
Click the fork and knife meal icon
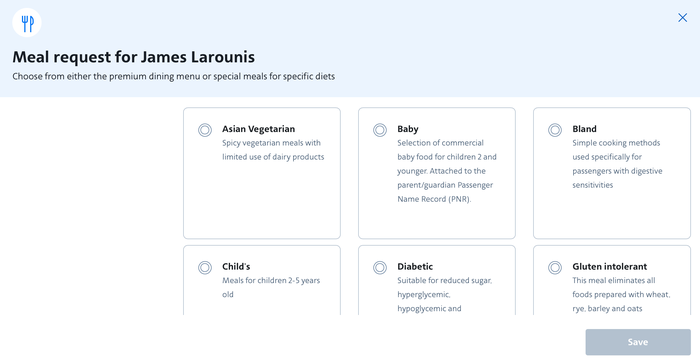[27, 22]
